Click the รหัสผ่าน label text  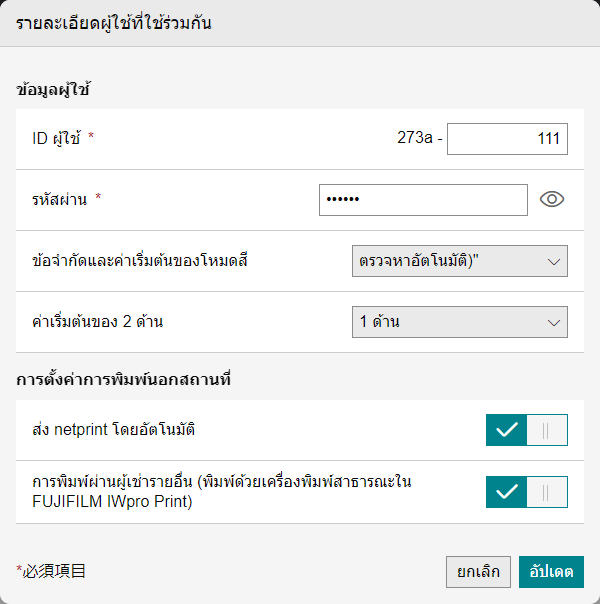[60, 199]
